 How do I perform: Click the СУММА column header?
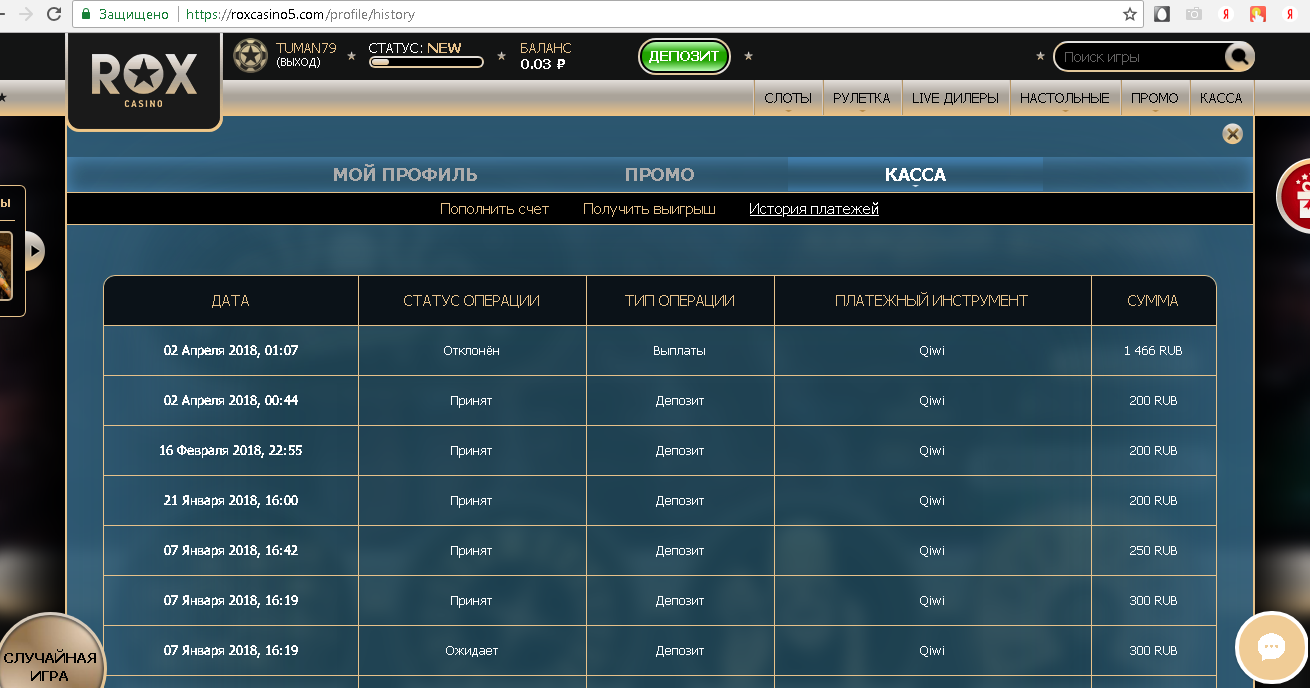coord(1153,300)
